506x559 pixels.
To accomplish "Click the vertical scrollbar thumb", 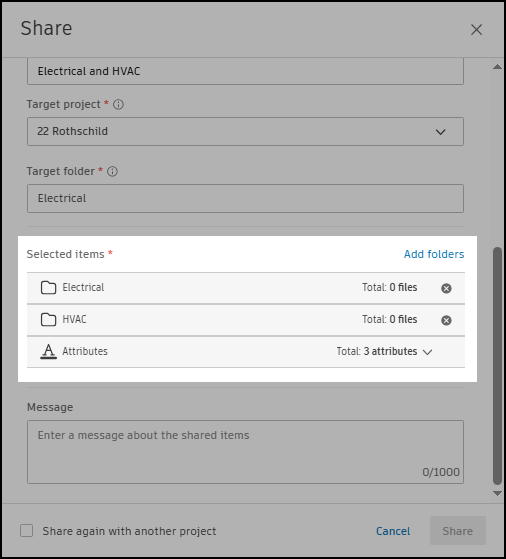I will point(497,366).
